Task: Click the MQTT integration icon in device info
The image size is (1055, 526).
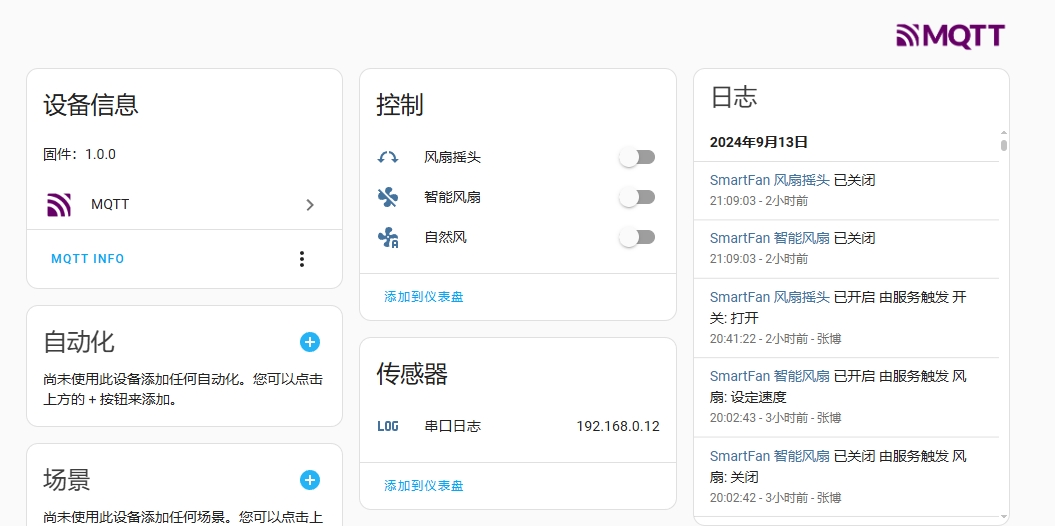Action: click(x=59, y=204)
